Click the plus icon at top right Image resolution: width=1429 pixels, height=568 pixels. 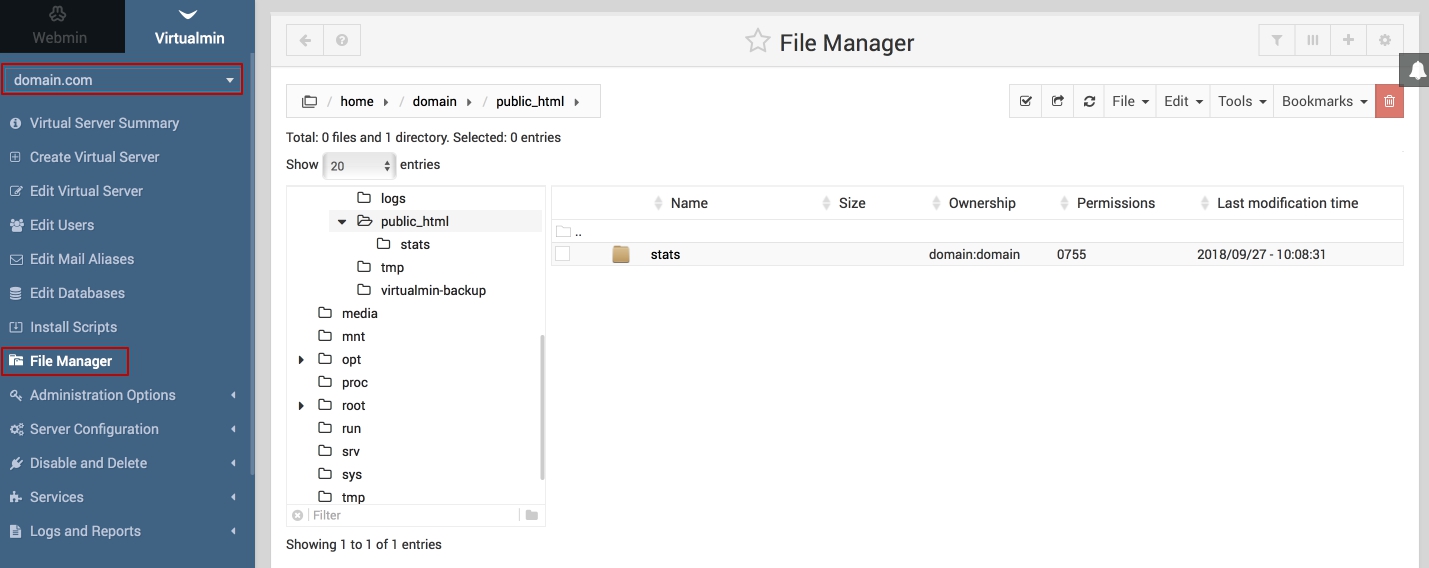[1349, 41]
